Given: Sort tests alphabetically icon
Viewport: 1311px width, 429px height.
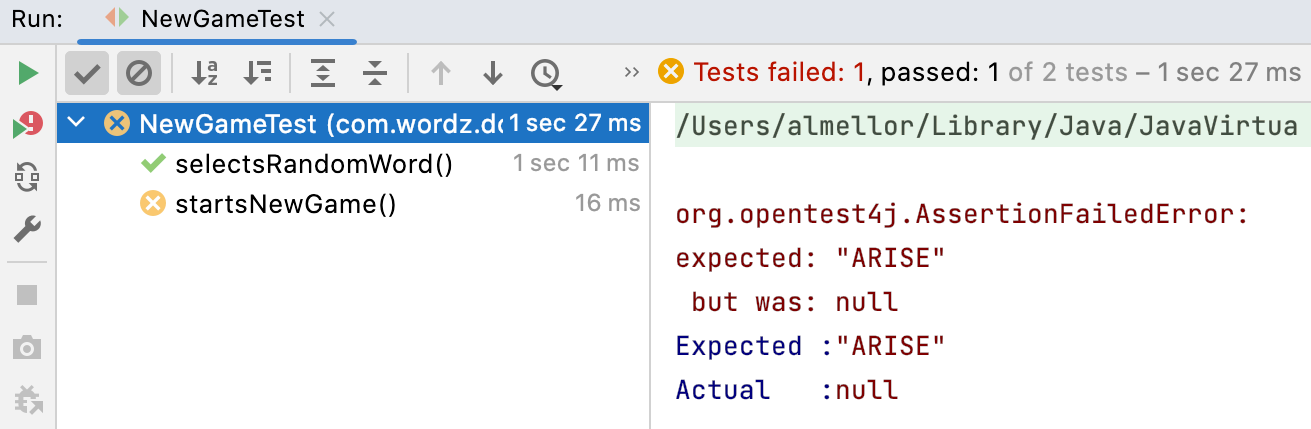Looking at the screenshot, I should coord(205,73).
